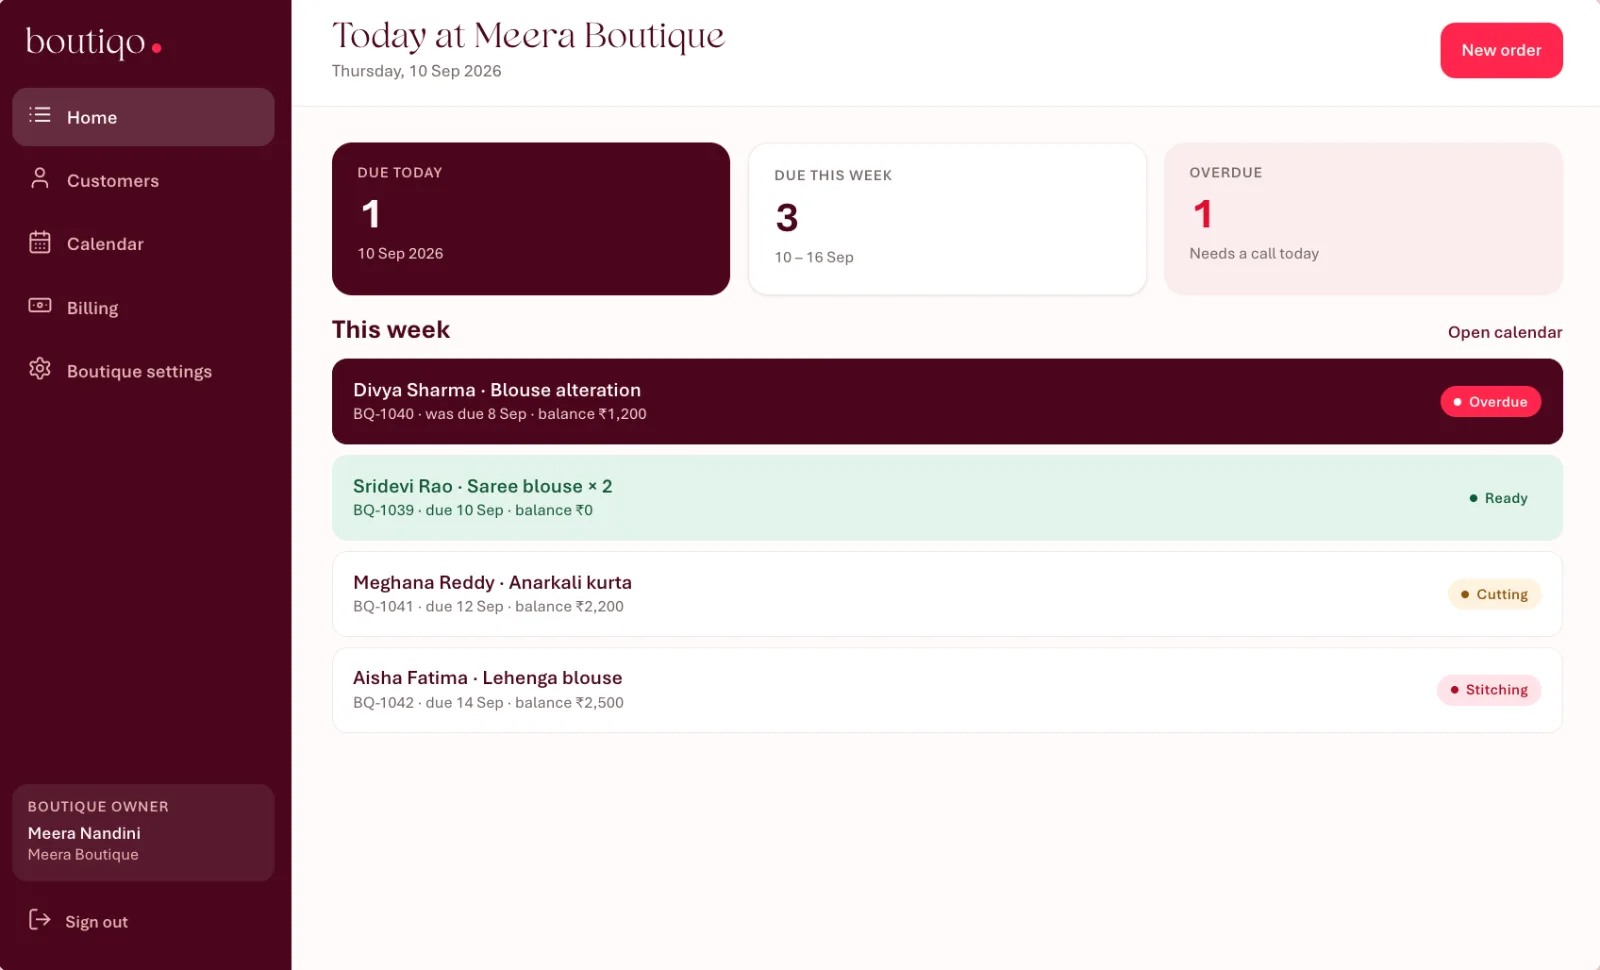The image size is (1600, 970).
Task: Open Boutique settings label
Action: point(139,371)
